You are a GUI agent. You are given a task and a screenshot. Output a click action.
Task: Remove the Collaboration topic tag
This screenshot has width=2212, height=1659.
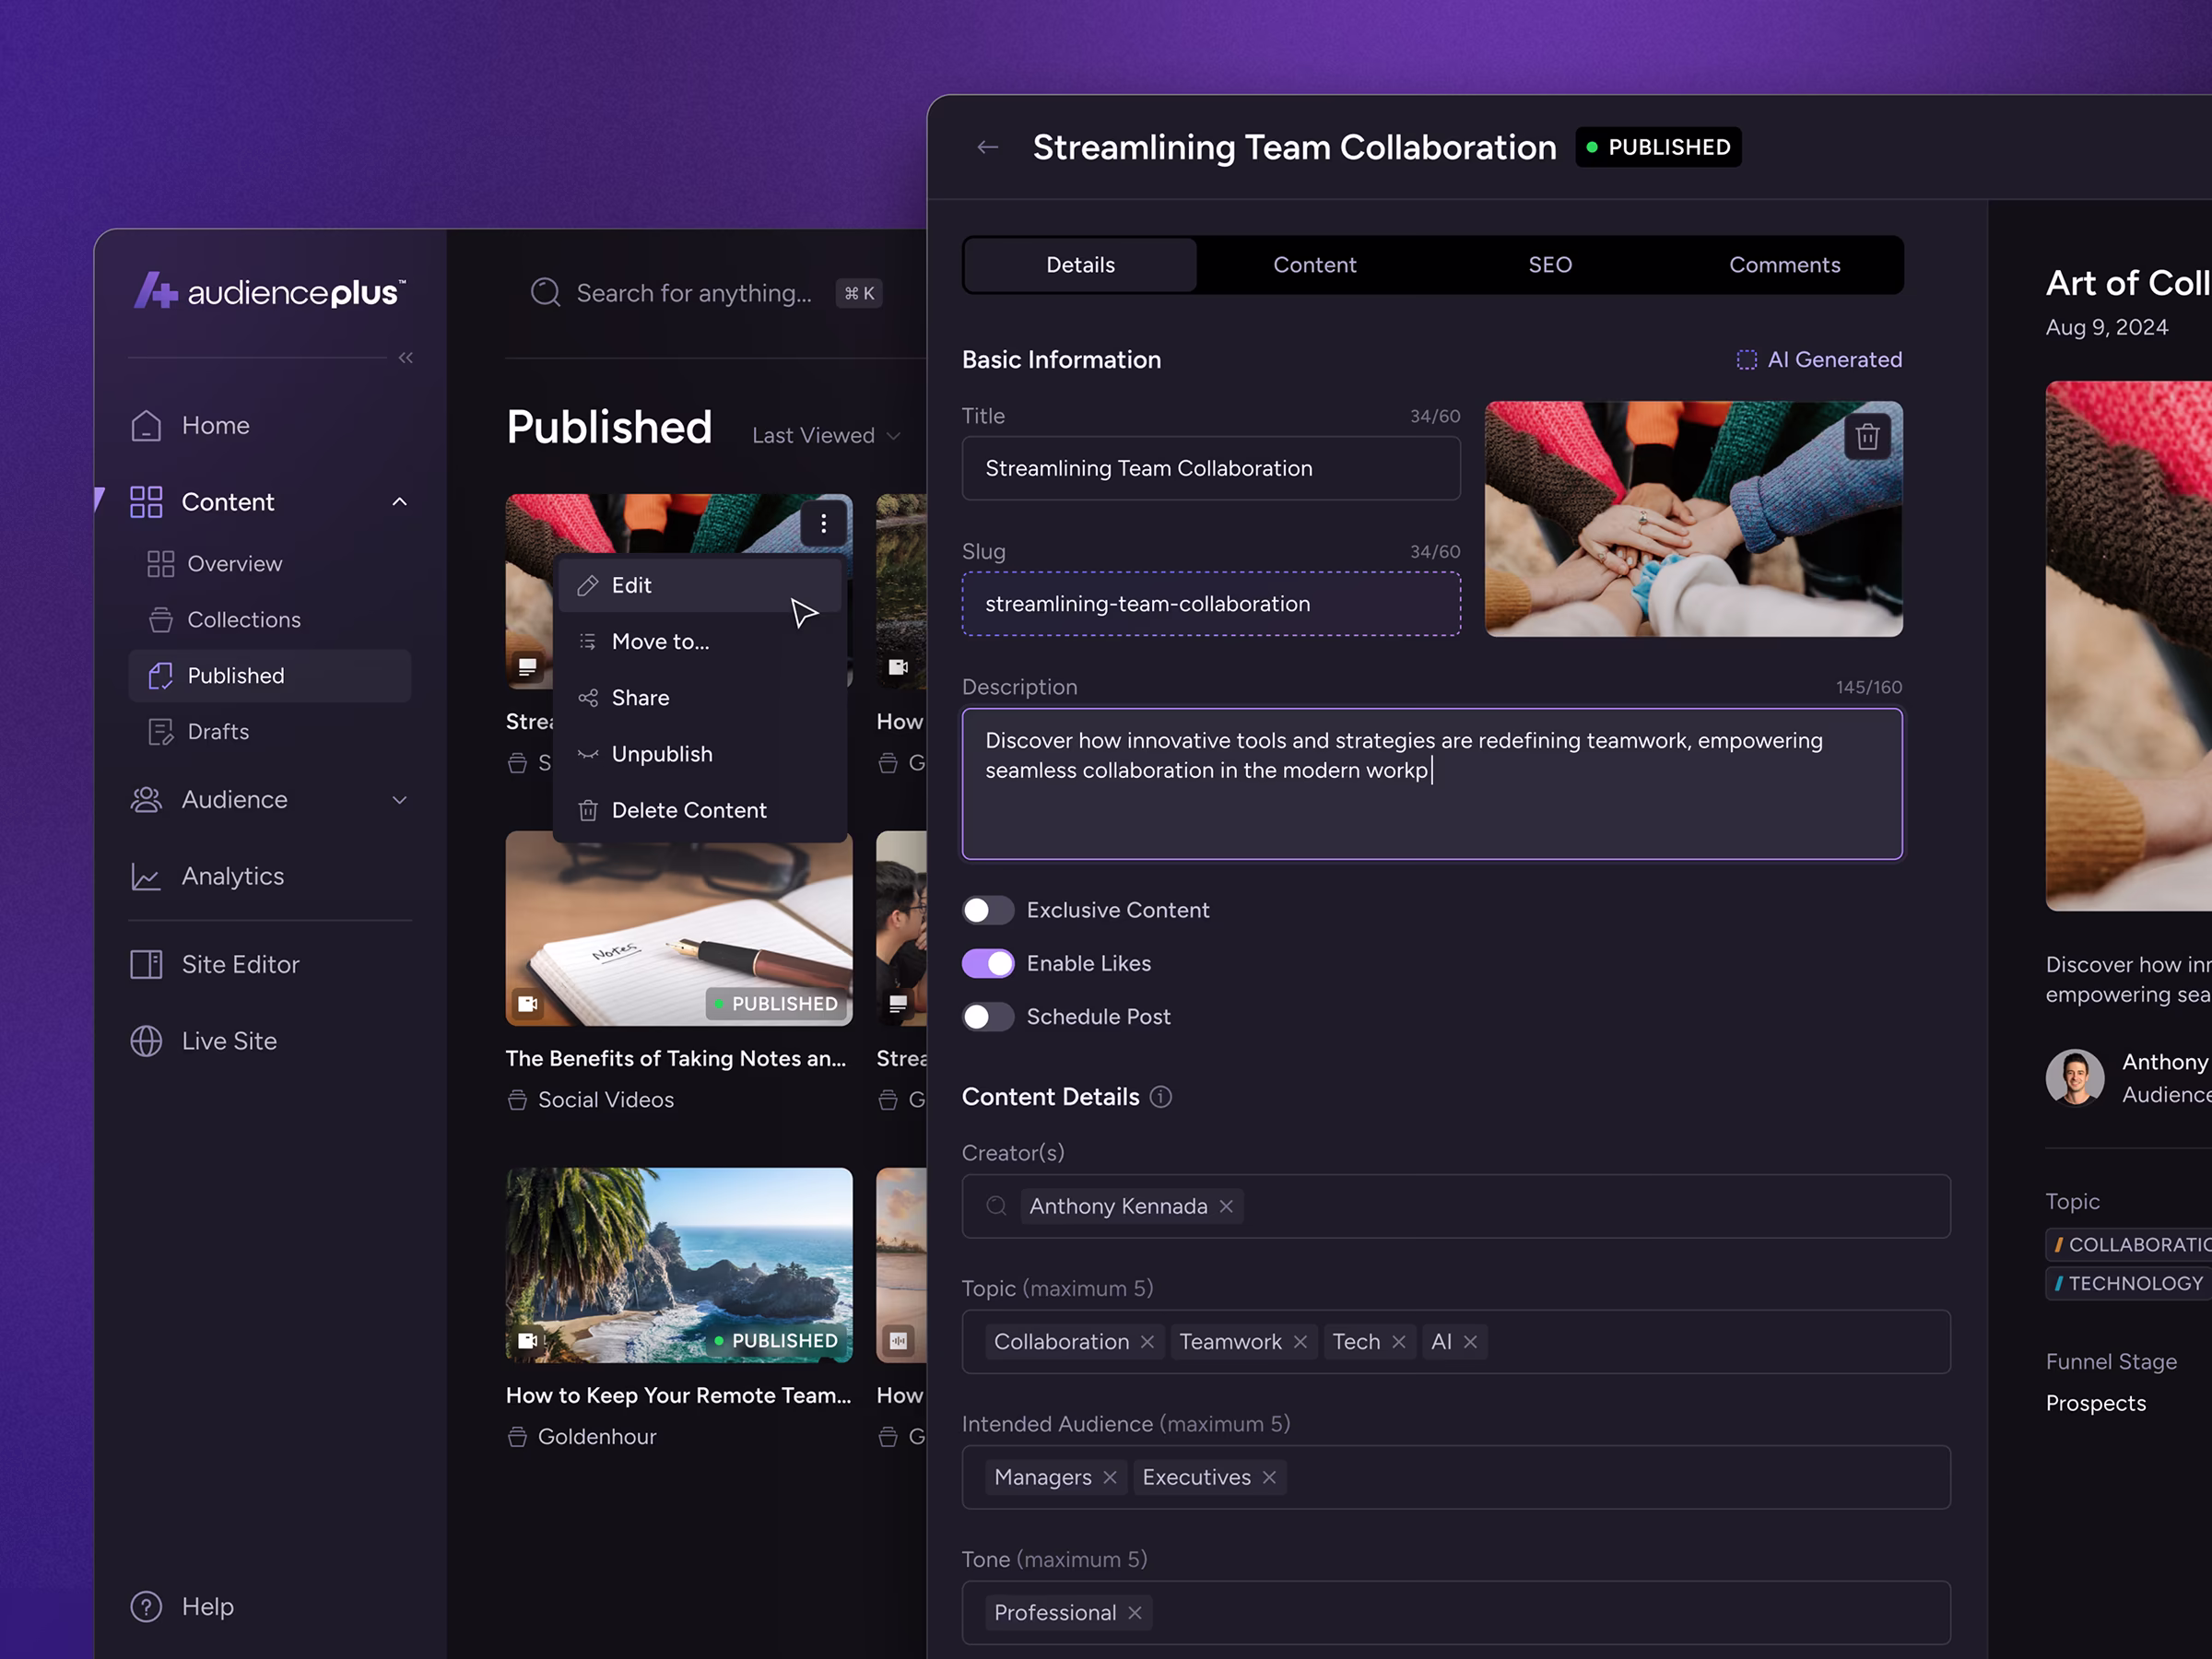click(x=1147, y=1342)
